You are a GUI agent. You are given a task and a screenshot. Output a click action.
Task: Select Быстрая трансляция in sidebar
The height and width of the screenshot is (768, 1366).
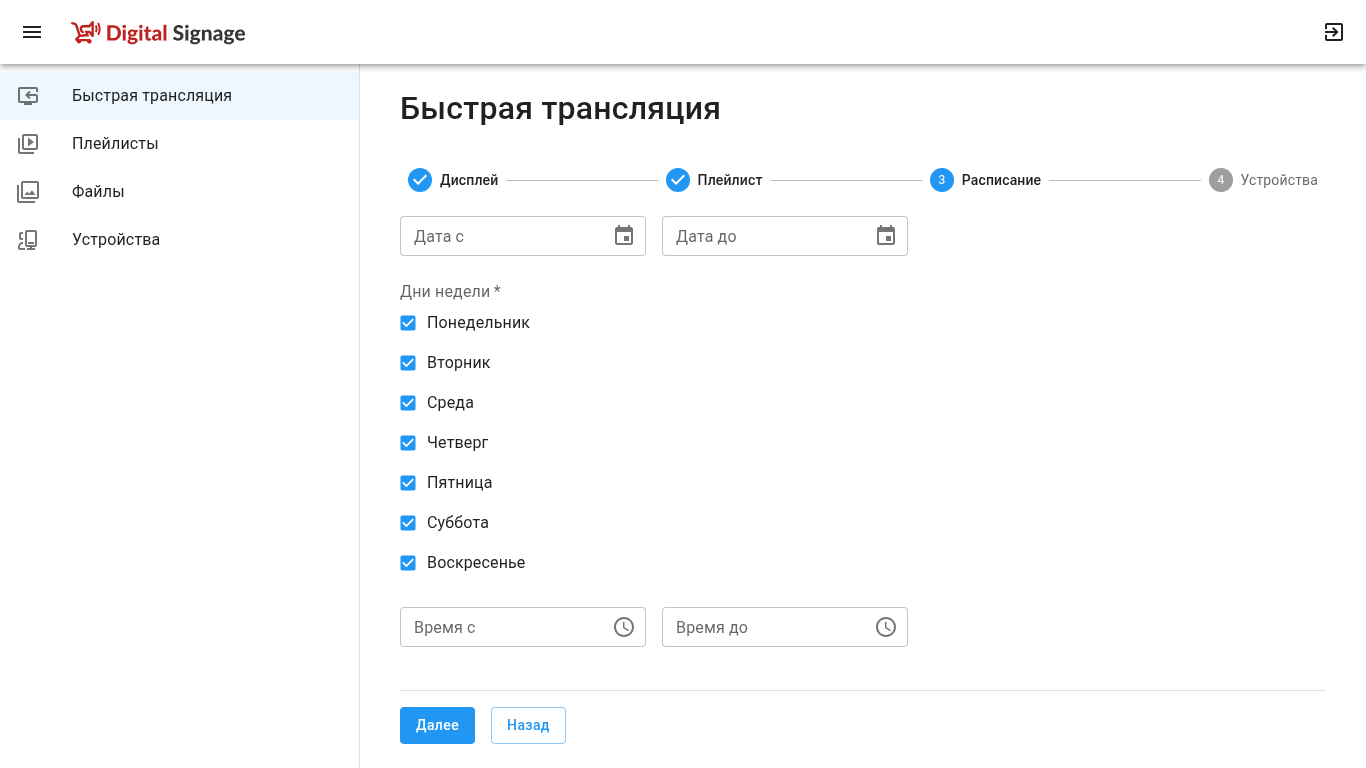click(x=179, y=96)
